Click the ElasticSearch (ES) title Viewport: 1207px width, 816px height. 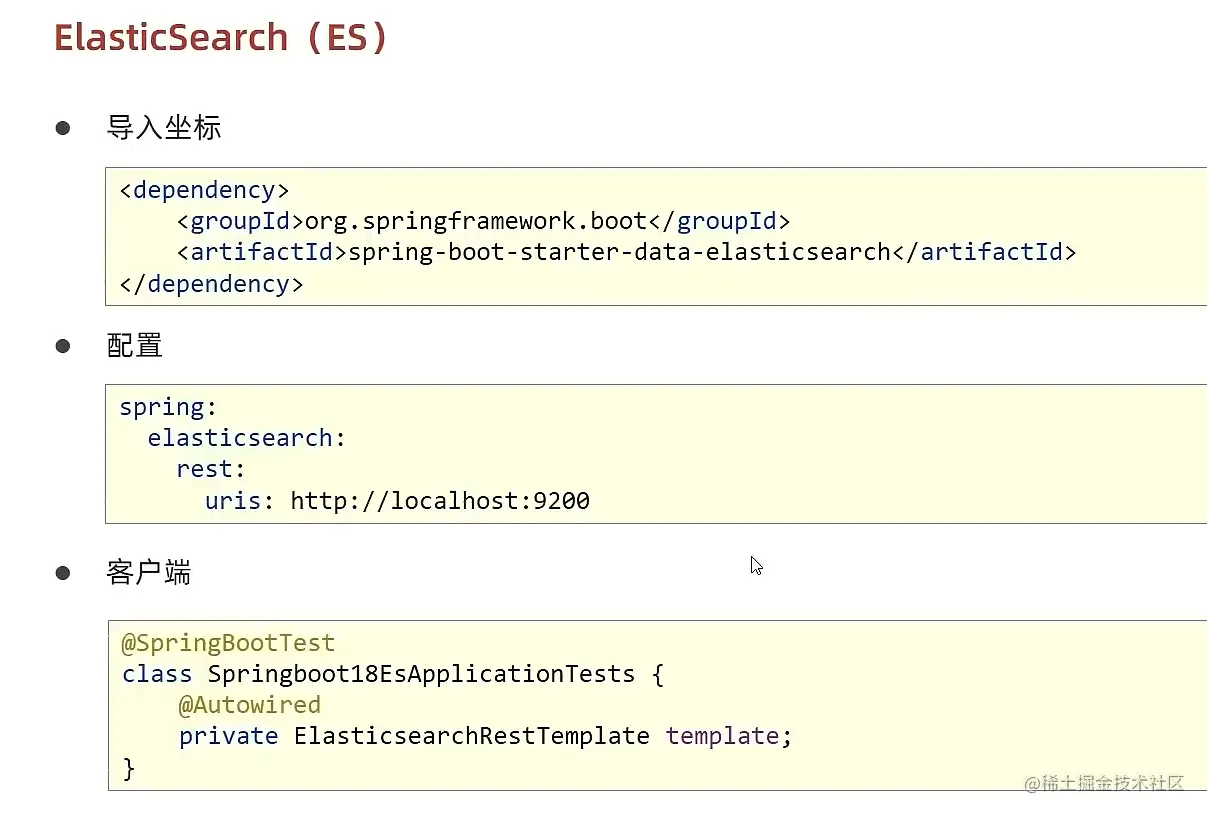(220, 38)
